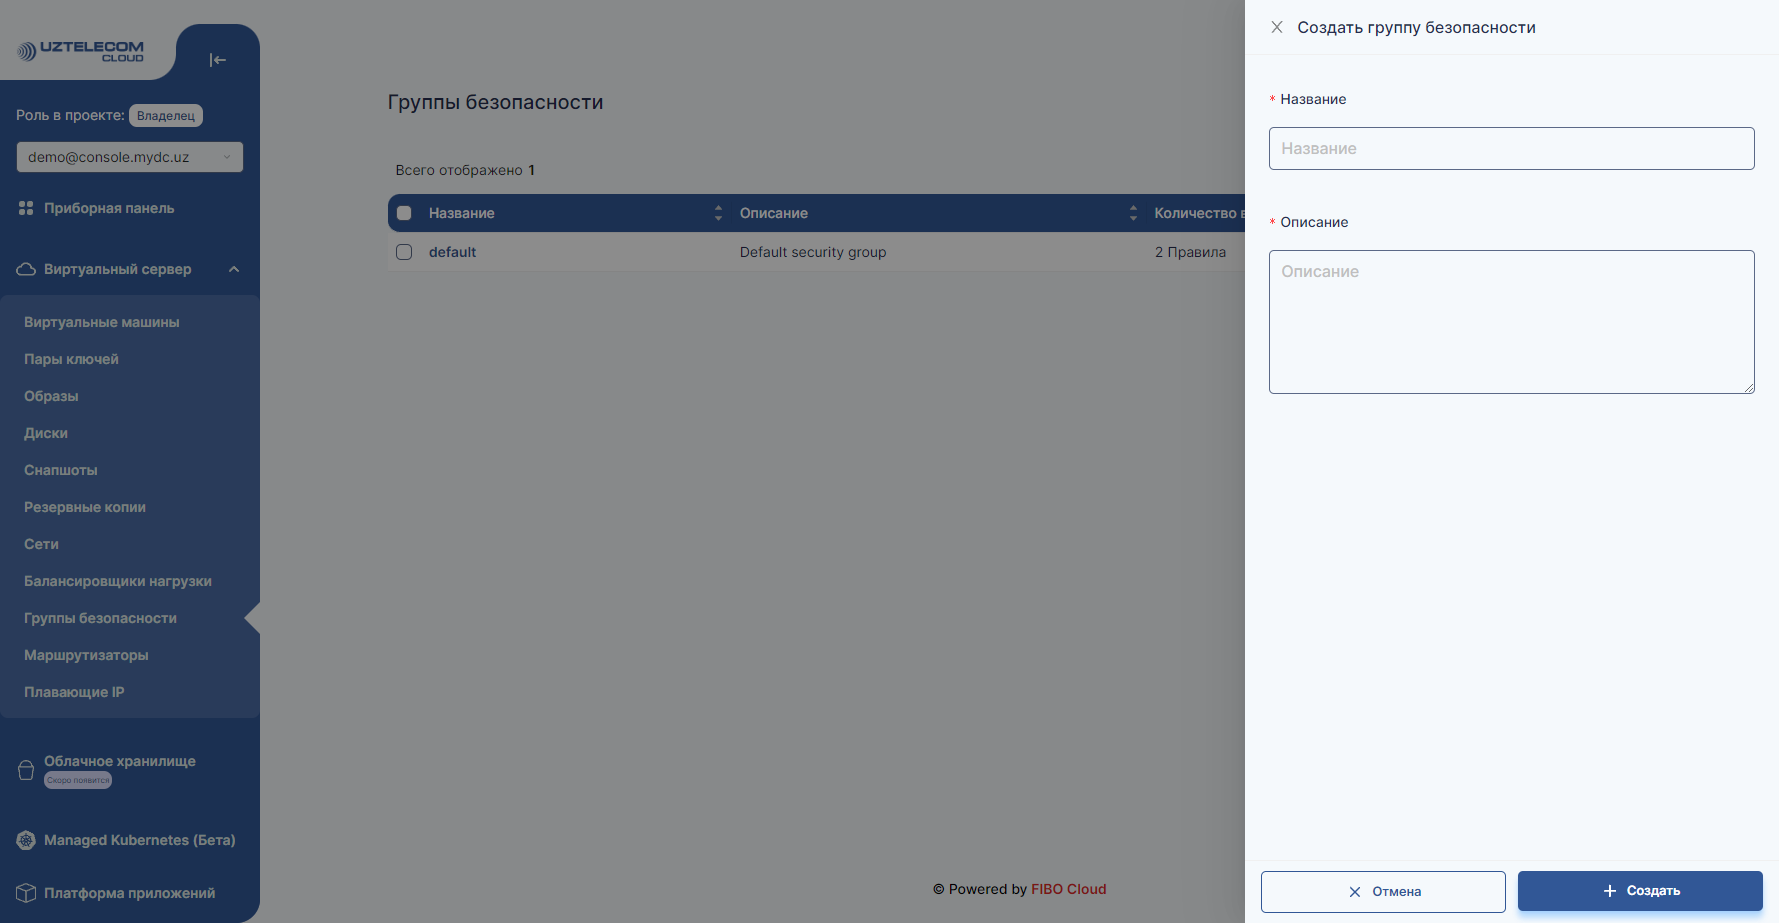Collapse the sidebar with the arrow icon
The image size is (1779, 923).
[x=217, y=60]
